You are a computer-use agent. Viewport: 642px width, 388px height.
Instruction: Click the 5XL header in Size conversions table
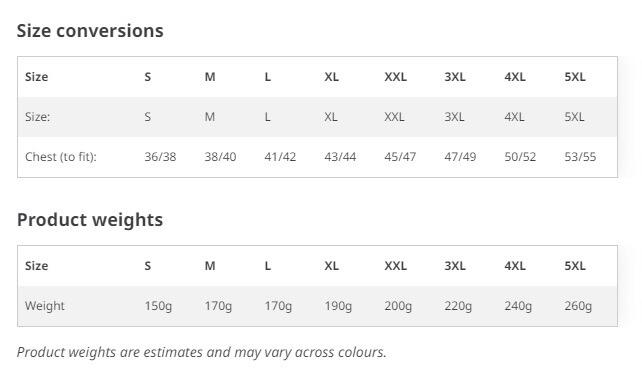(575, 77)
